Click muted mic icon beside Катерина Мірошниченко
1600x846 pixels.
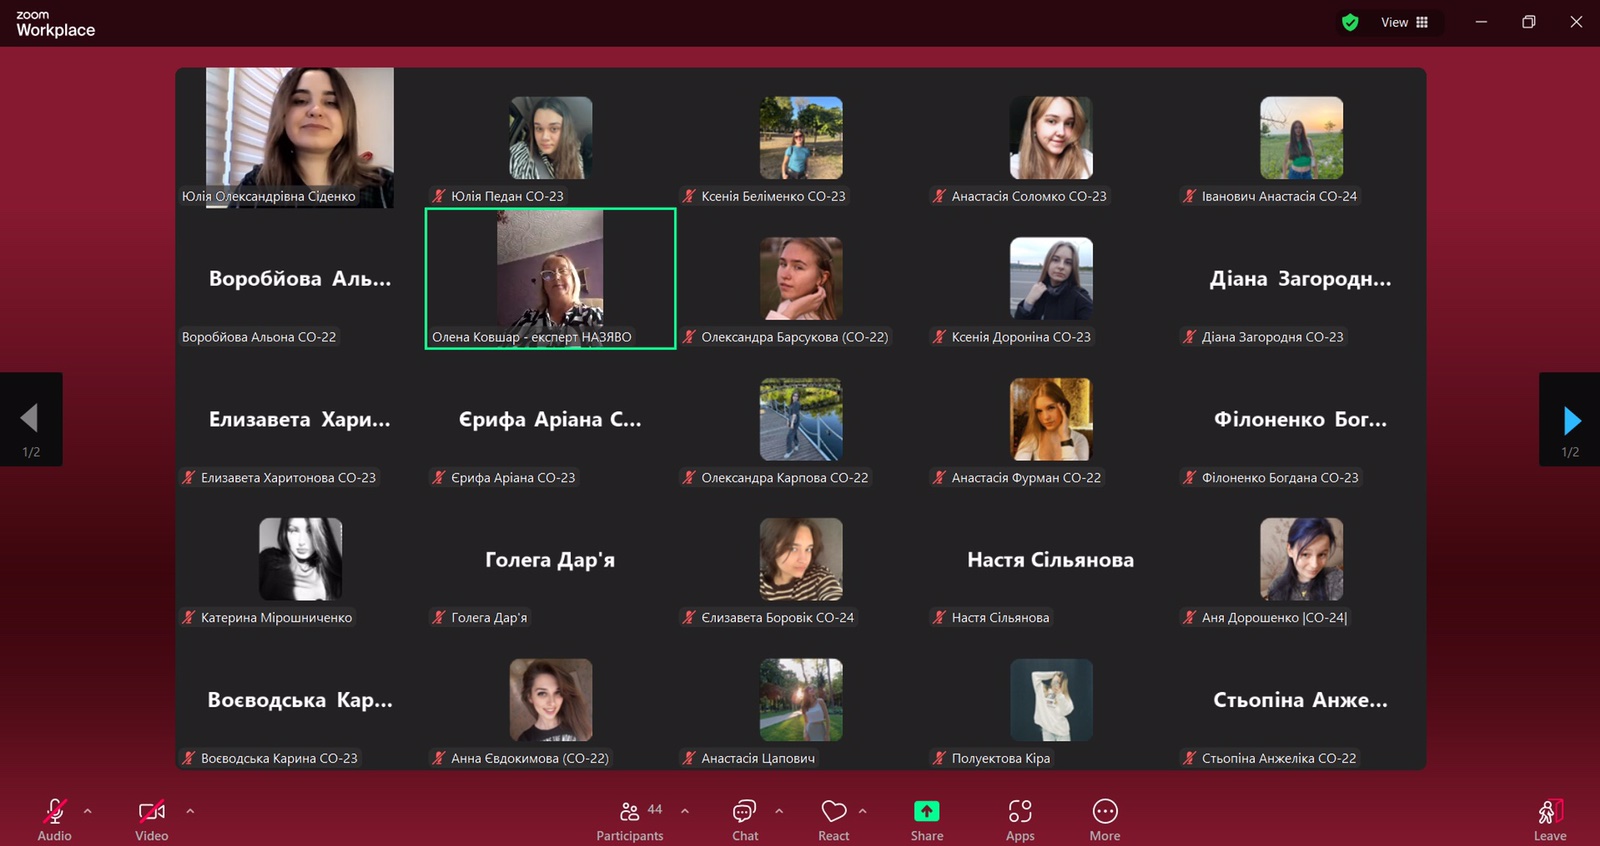188,618
